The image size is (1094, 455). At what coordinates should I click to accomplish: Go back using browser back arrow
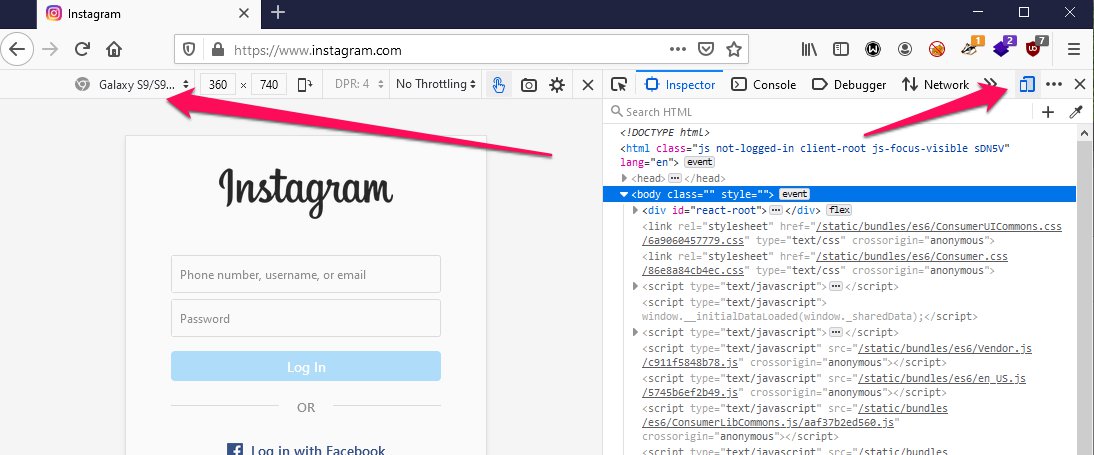point(17,49)
